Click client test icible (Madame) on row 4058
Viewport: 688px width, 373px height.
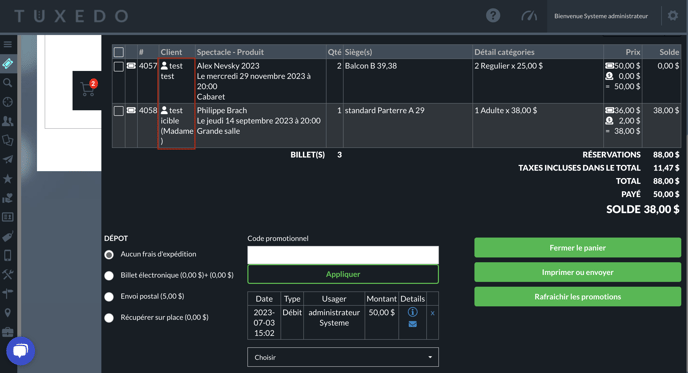coord(176,126)
